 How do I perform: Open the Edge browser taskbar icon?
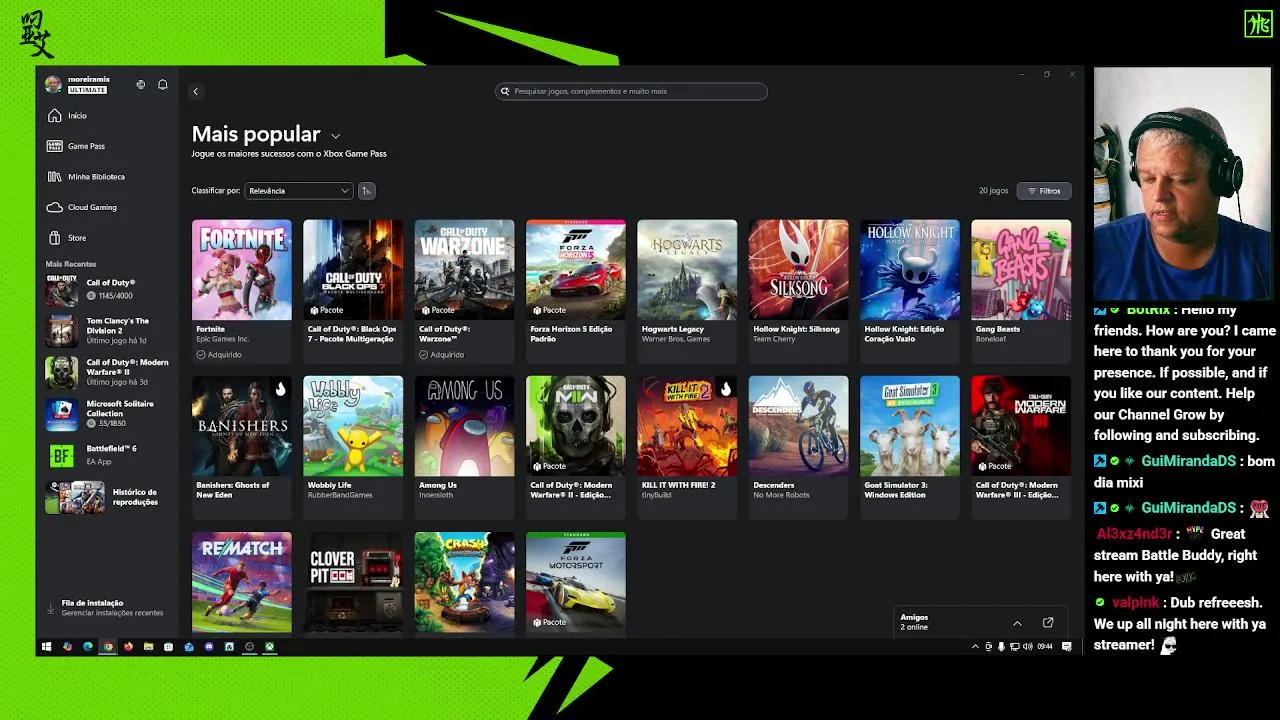[88, 647]
